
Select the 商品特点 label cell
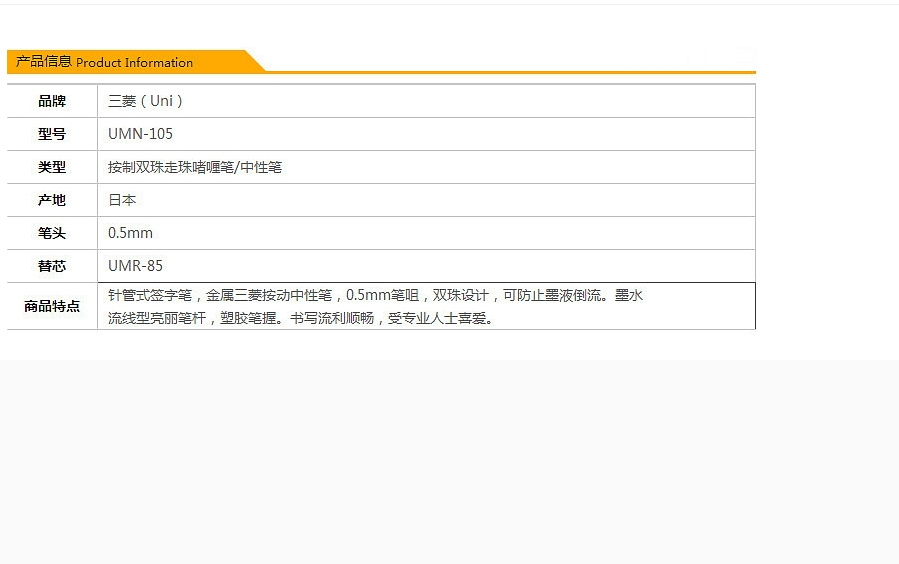coord(52,306)
